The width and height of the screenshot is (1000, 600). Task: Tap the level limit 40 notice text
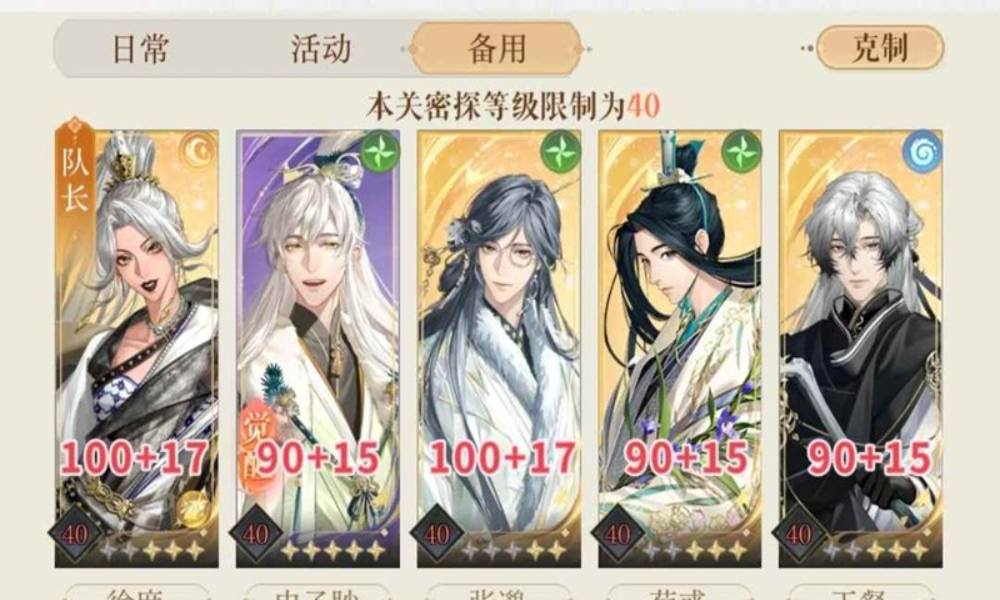click(513, 106)
